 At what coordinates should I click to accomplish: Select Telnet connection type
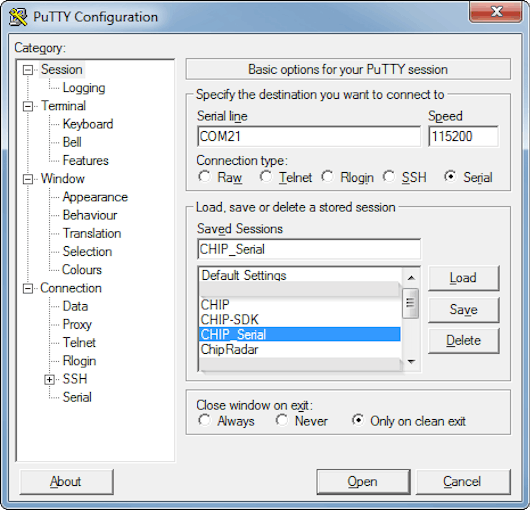tap(266, 176)
